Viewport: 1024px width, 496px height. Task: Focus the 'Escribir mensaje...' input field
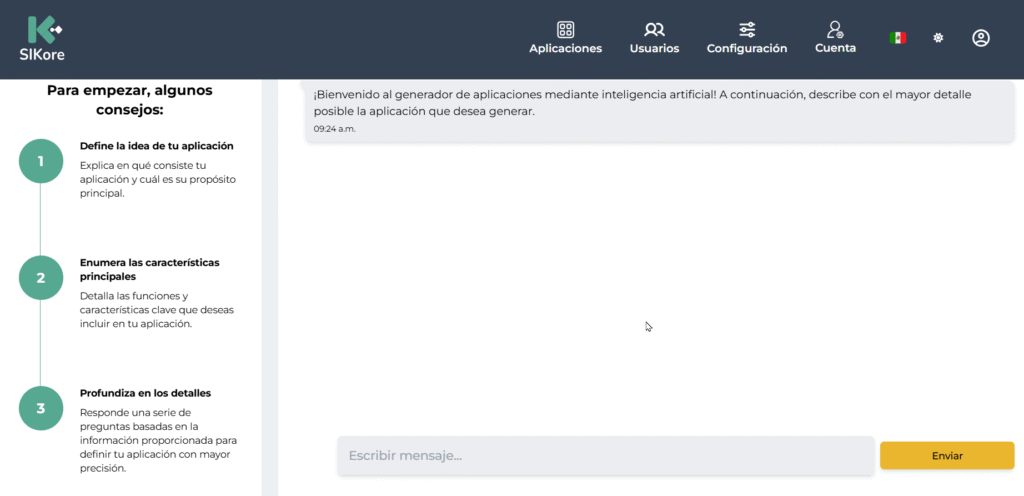605,456
